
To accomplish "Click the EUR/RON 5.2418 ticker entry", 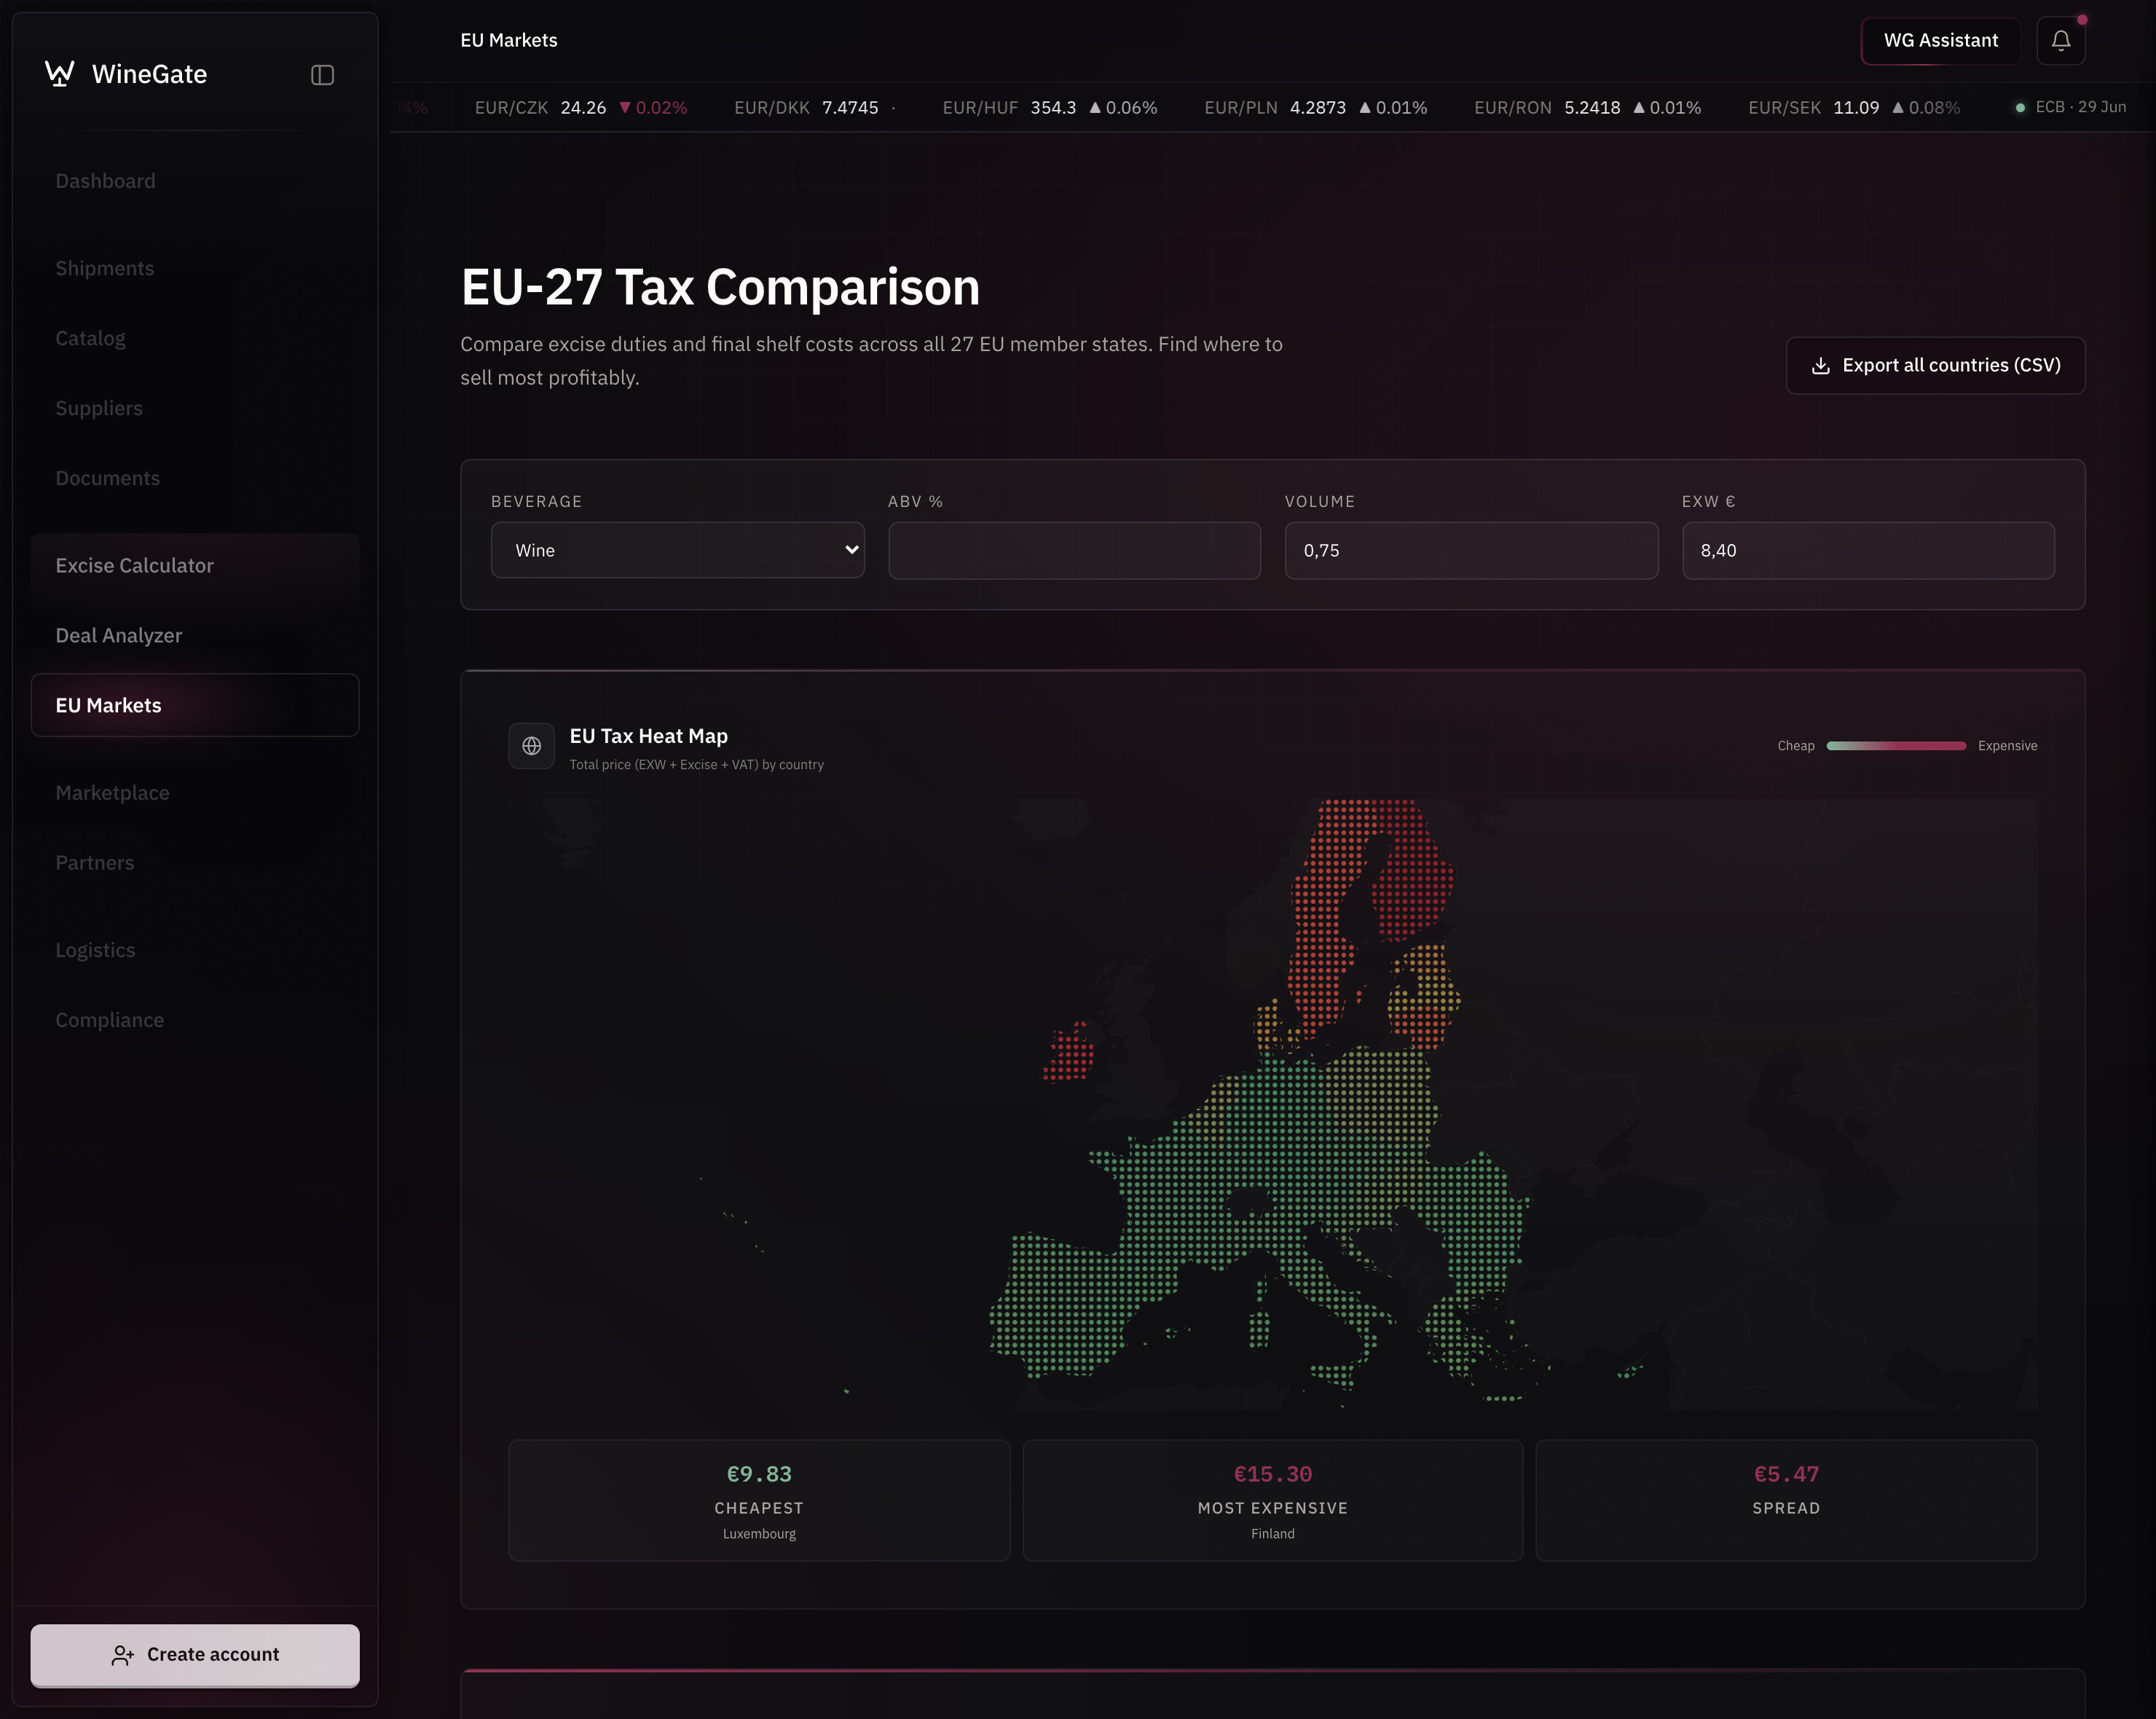I will pos(1587,108).
